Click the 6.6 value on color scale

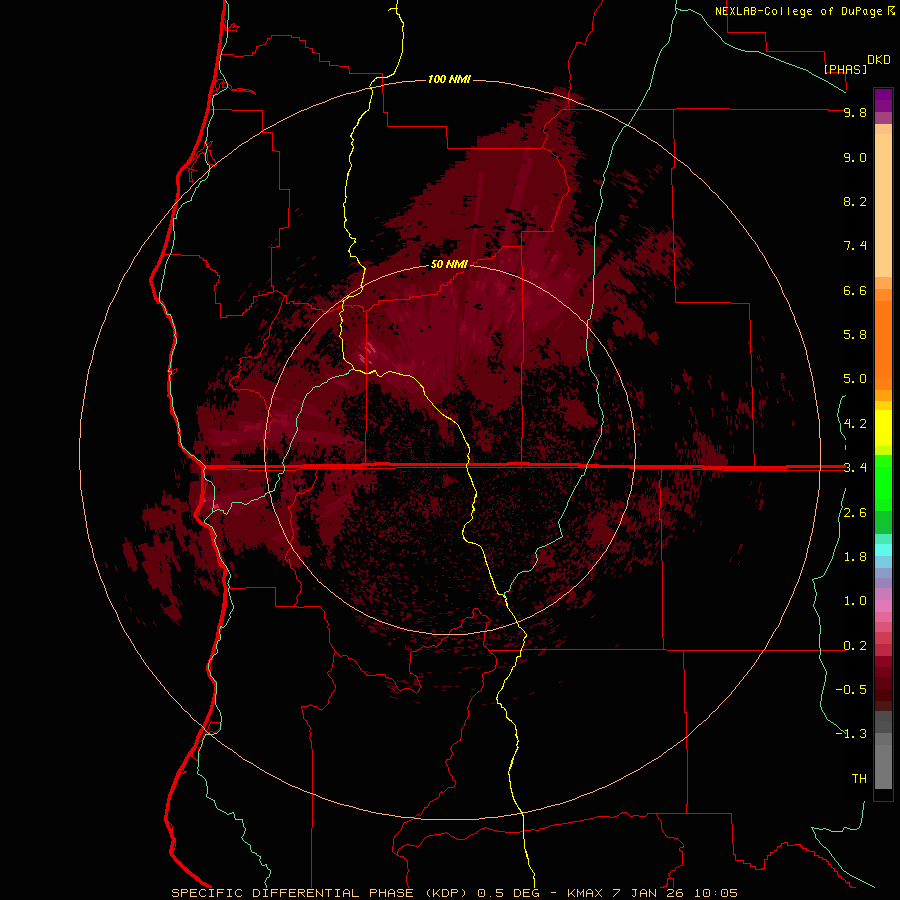pos(855,290)
